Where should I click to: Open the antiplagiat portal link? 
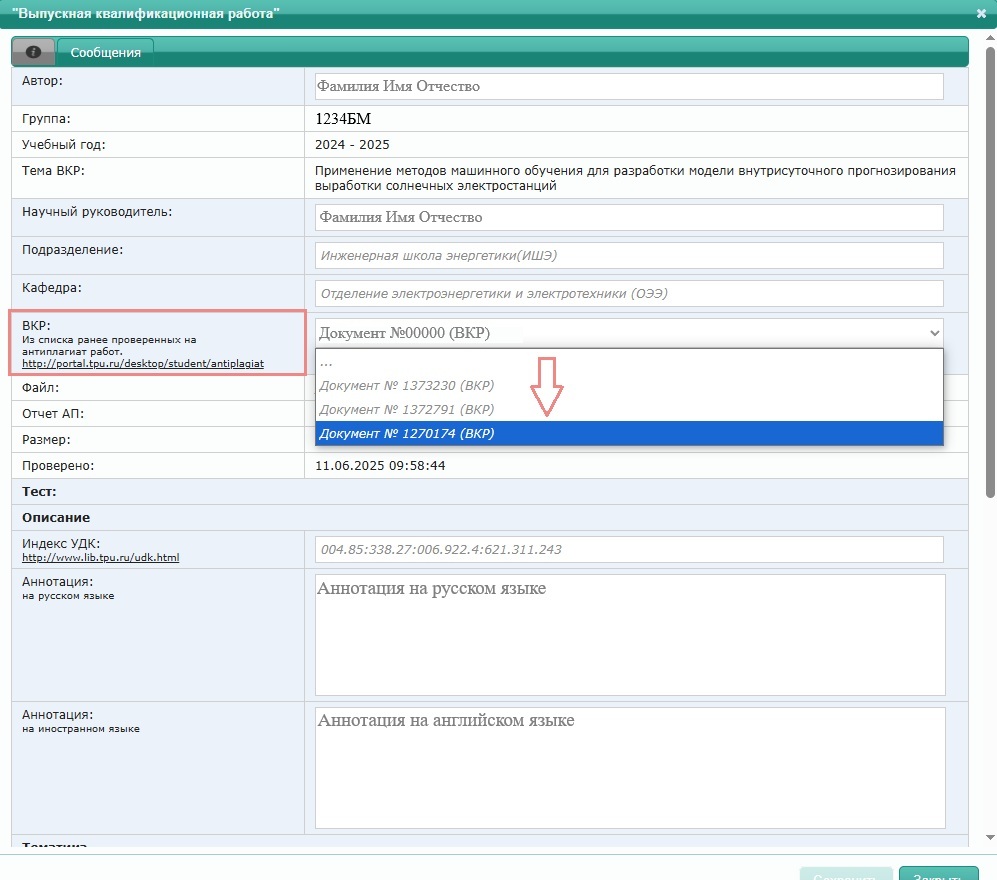(143, 364)
